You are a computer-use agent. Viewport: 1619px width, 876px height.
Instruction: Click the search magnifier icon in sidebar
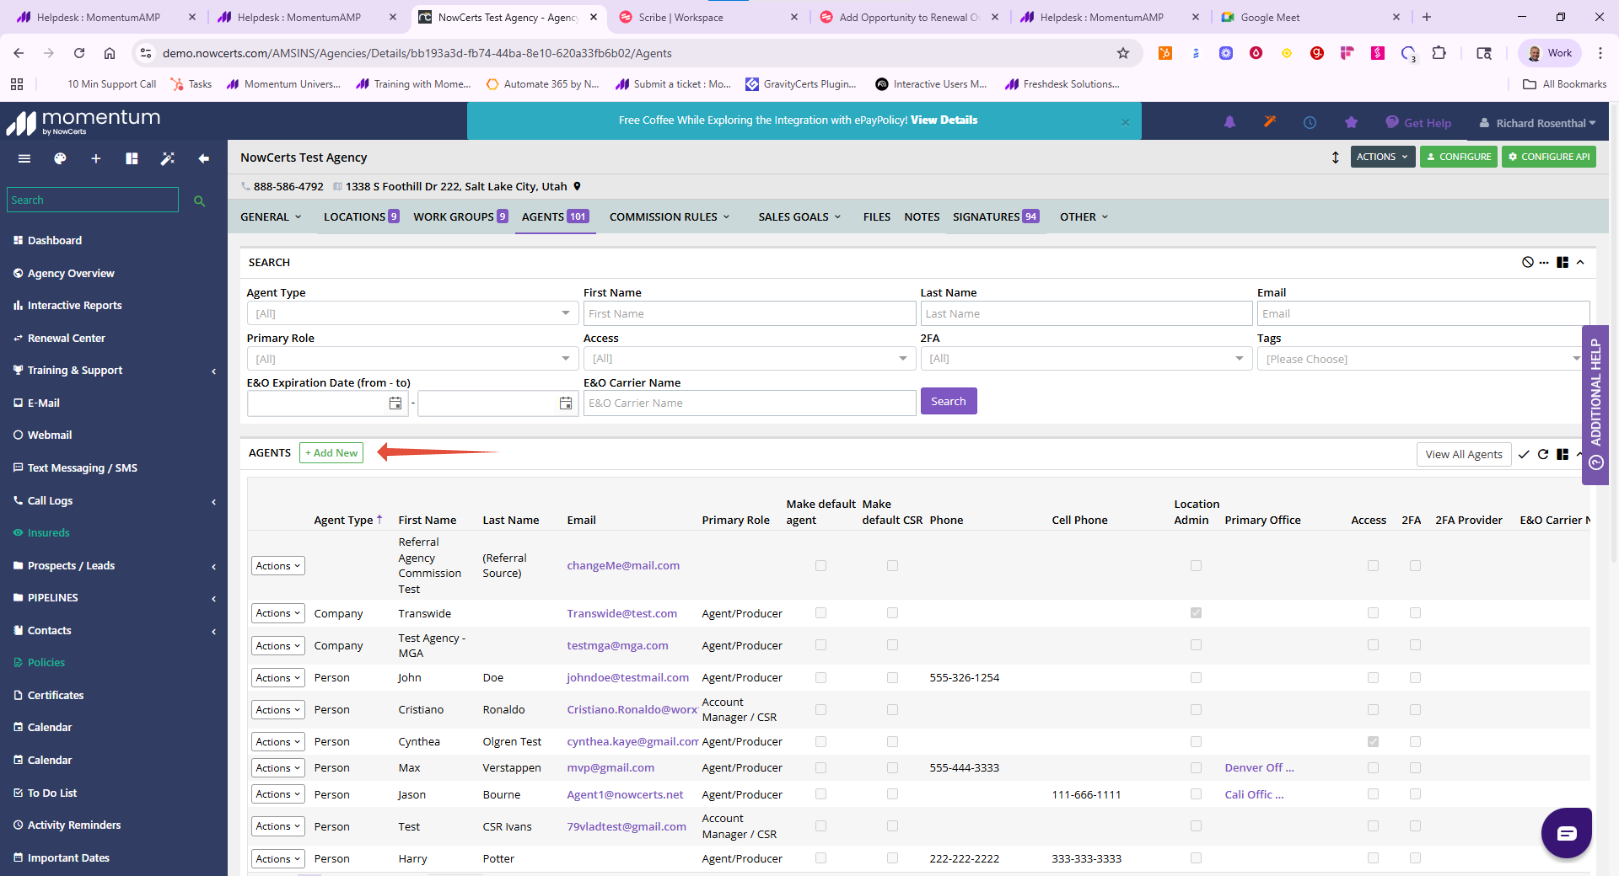pyautogui.click(x=199, y=201)
